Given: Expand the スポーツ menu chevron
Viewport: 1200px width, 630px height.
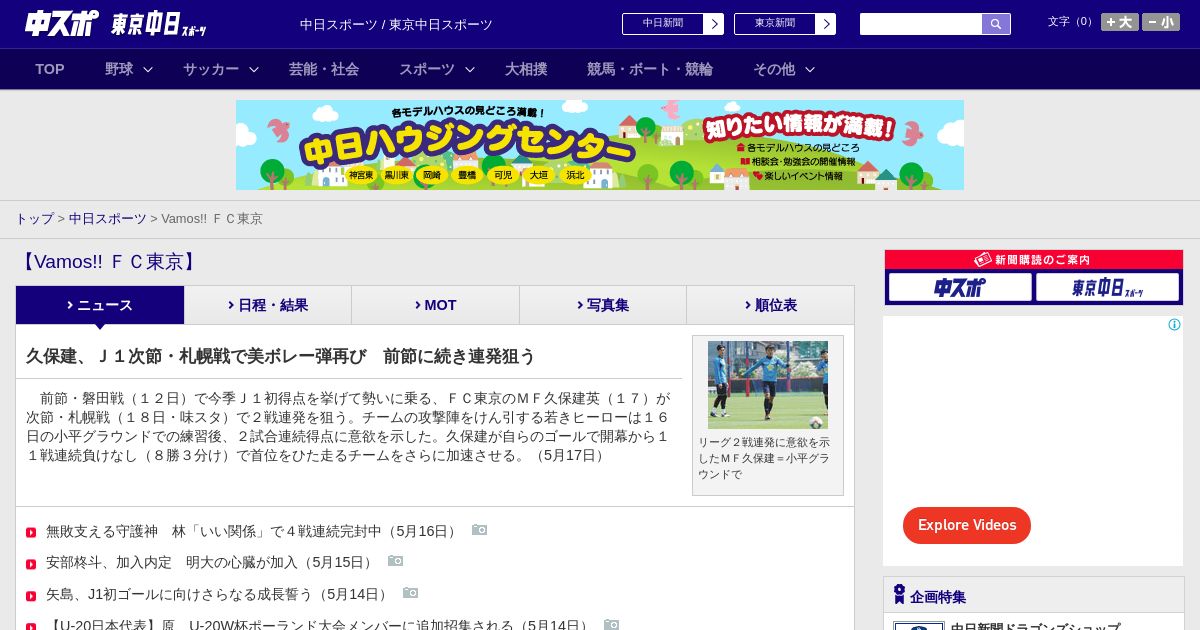Looking at the screenshot, I should 470,69.
